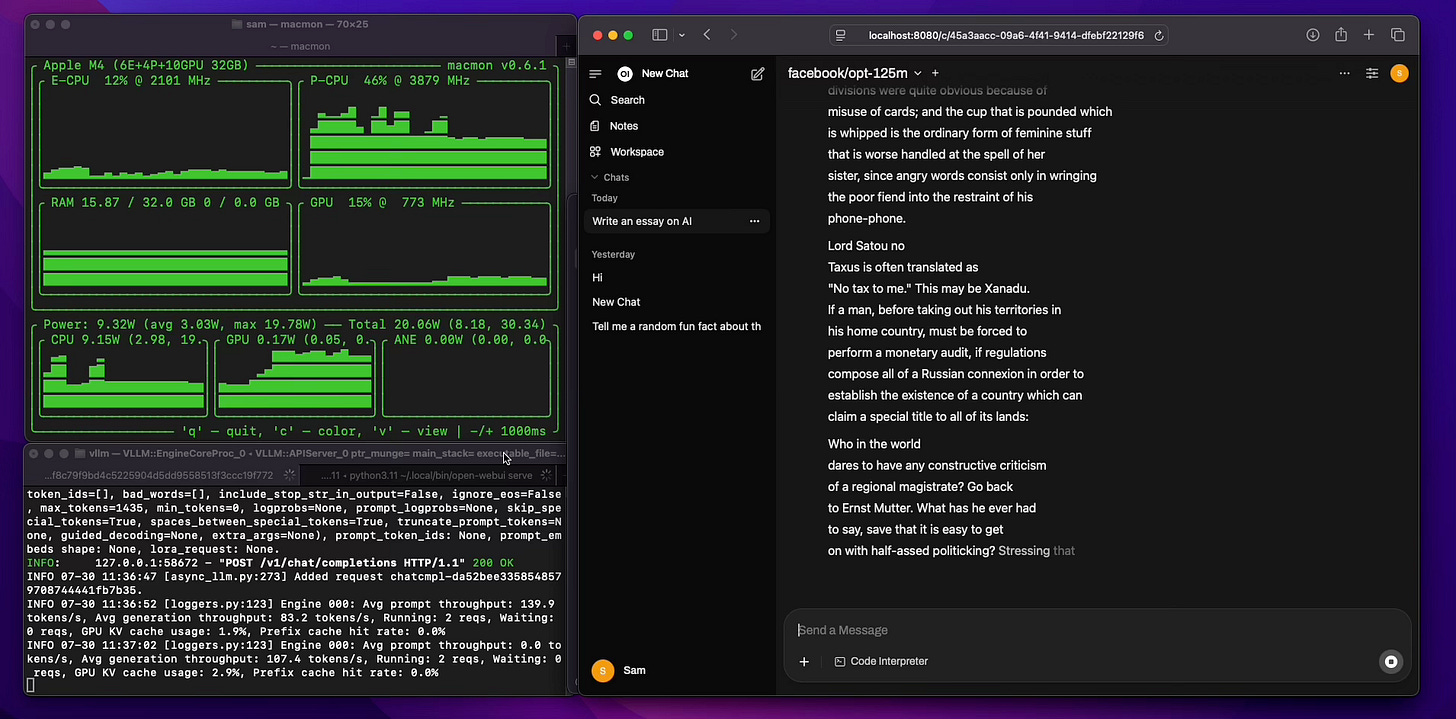Show Safari tab overview
Viewport: 1456px width, 719px height.
pyautogui.click(x=1398, y=35)
